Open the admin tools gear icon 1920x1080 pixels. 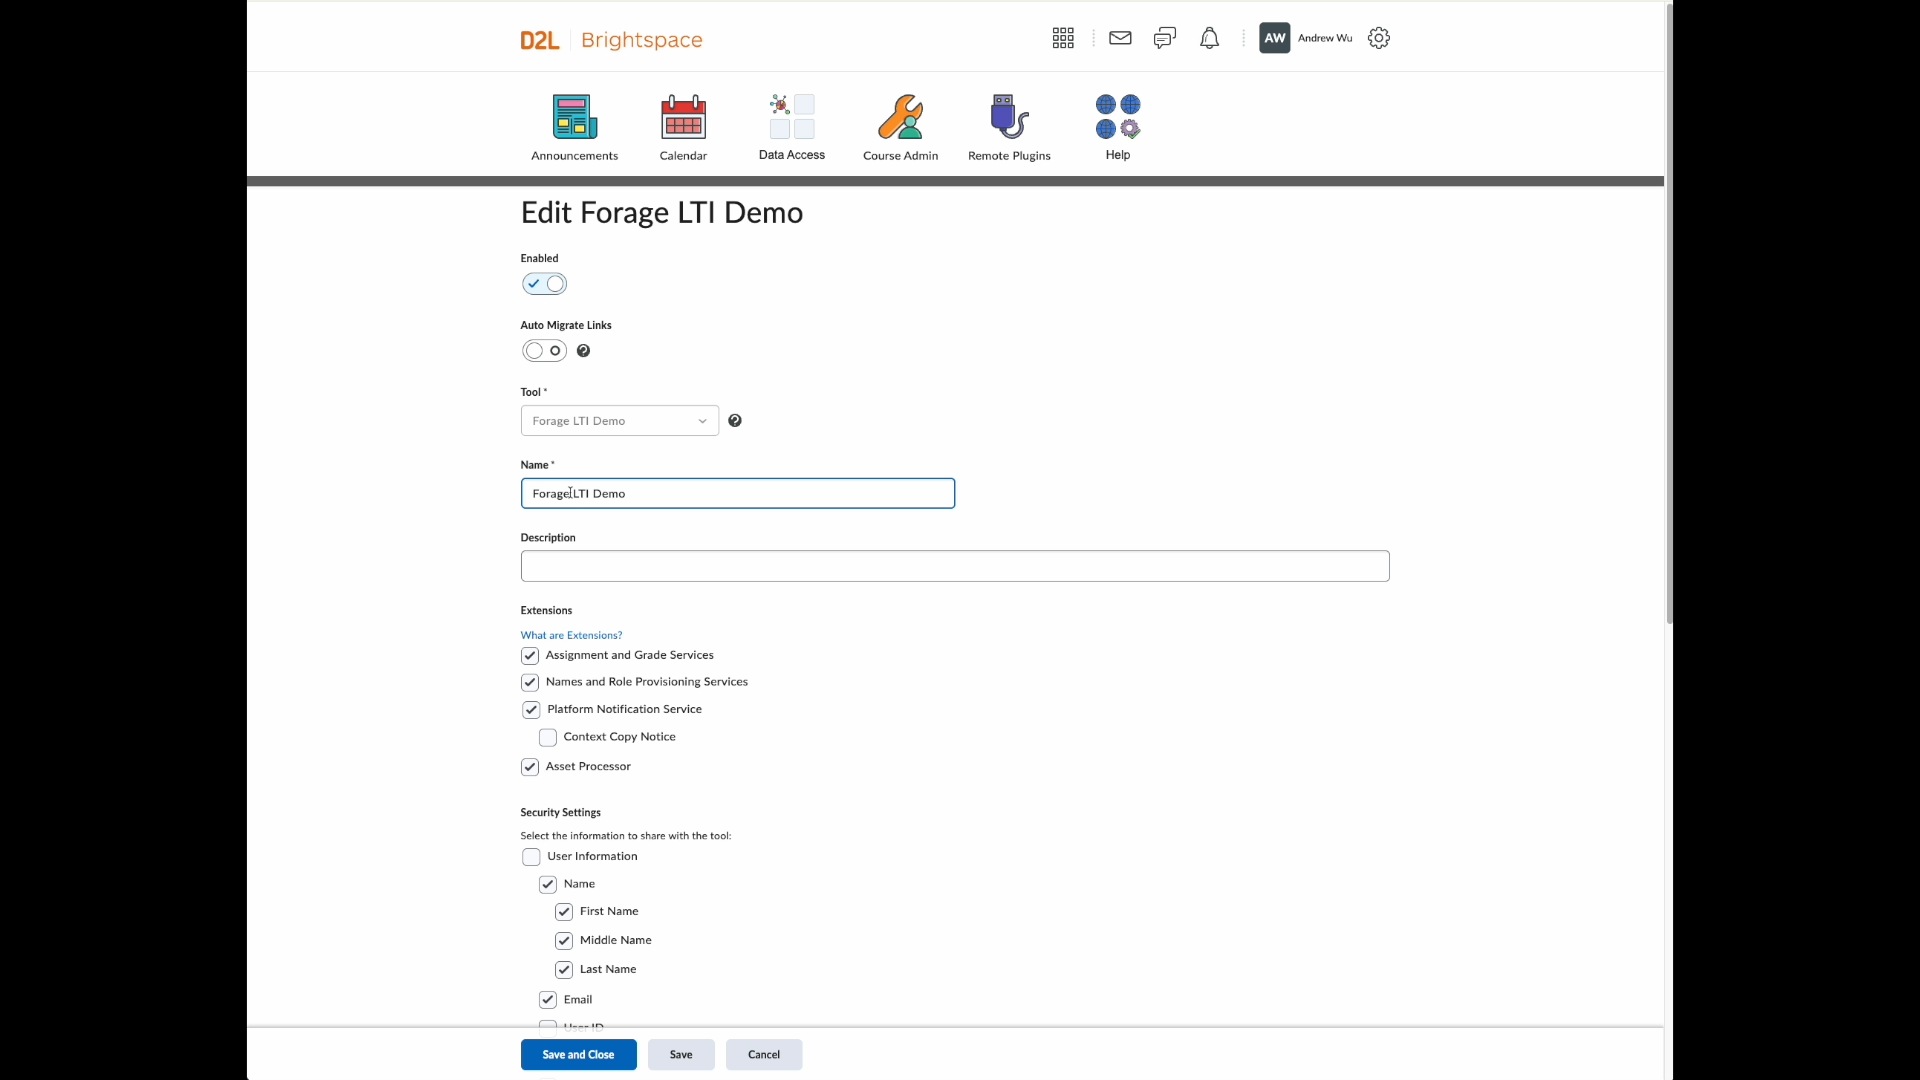1379,38
